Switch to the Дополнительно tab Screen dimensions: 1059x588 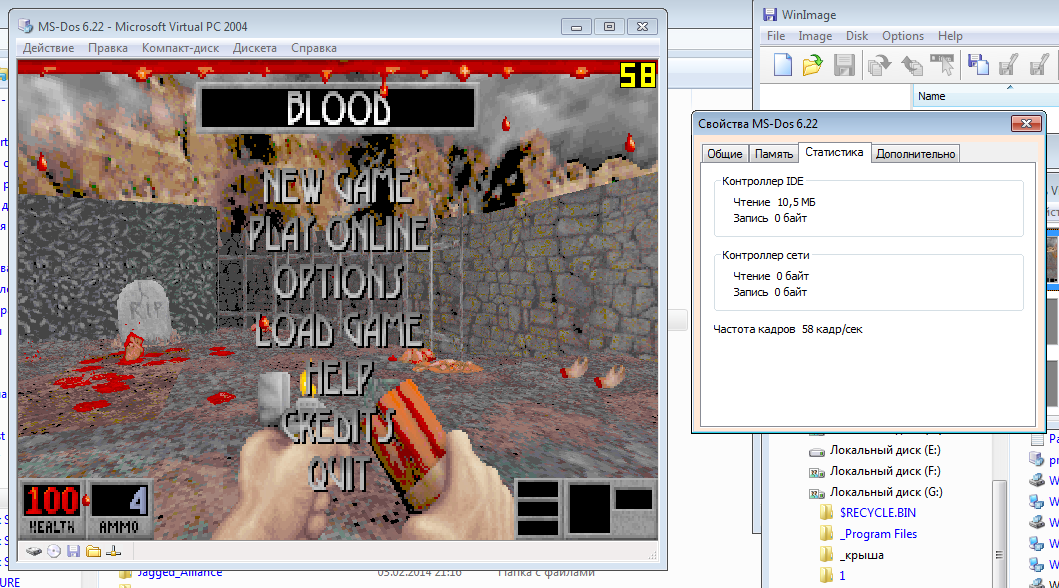[x=915, y=154]
